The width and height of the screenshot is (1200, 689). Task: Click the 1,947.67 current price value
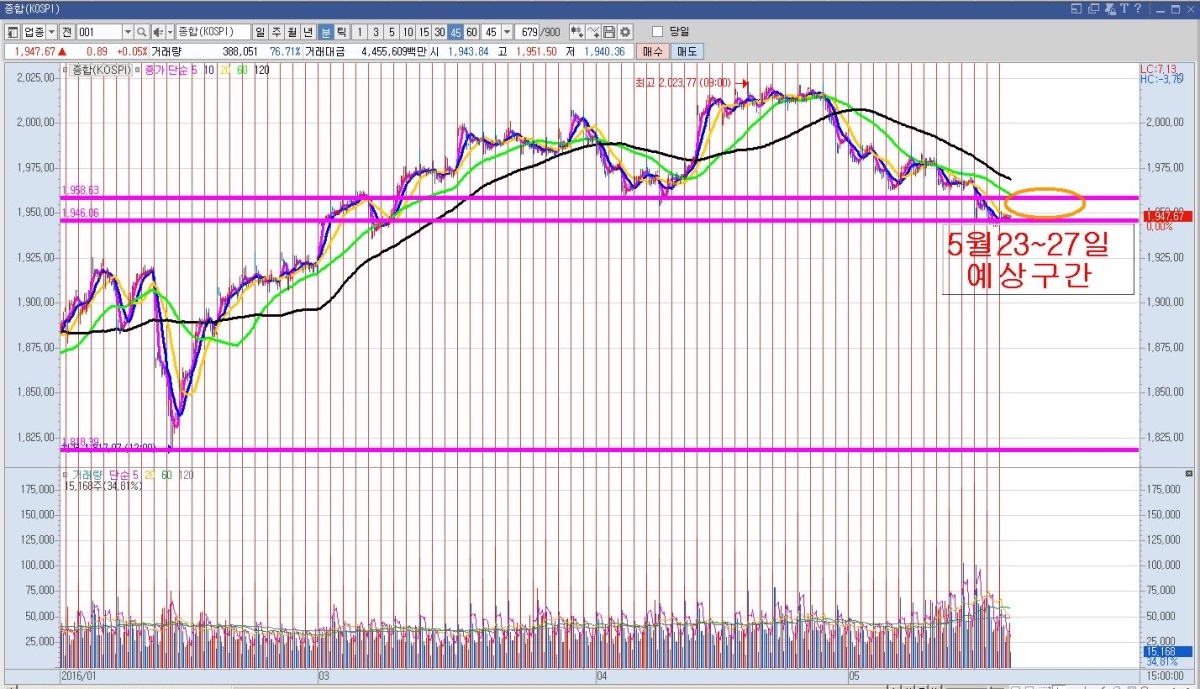(33, 51)
